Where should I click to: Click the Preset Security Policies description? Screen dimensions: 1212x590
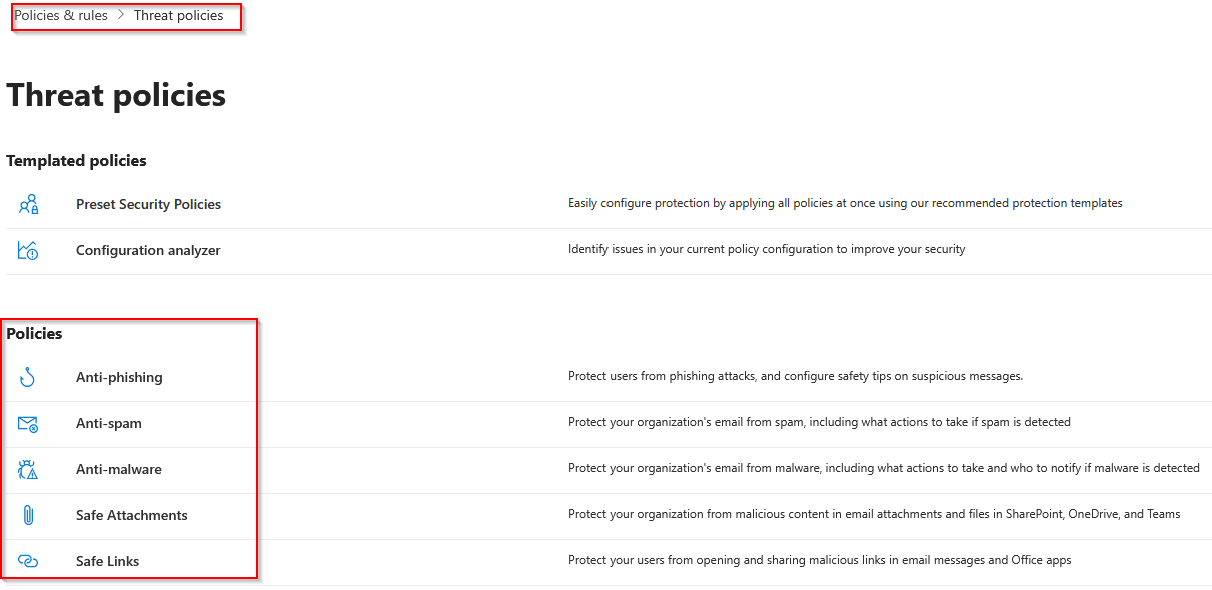click(x=845, y=203)
